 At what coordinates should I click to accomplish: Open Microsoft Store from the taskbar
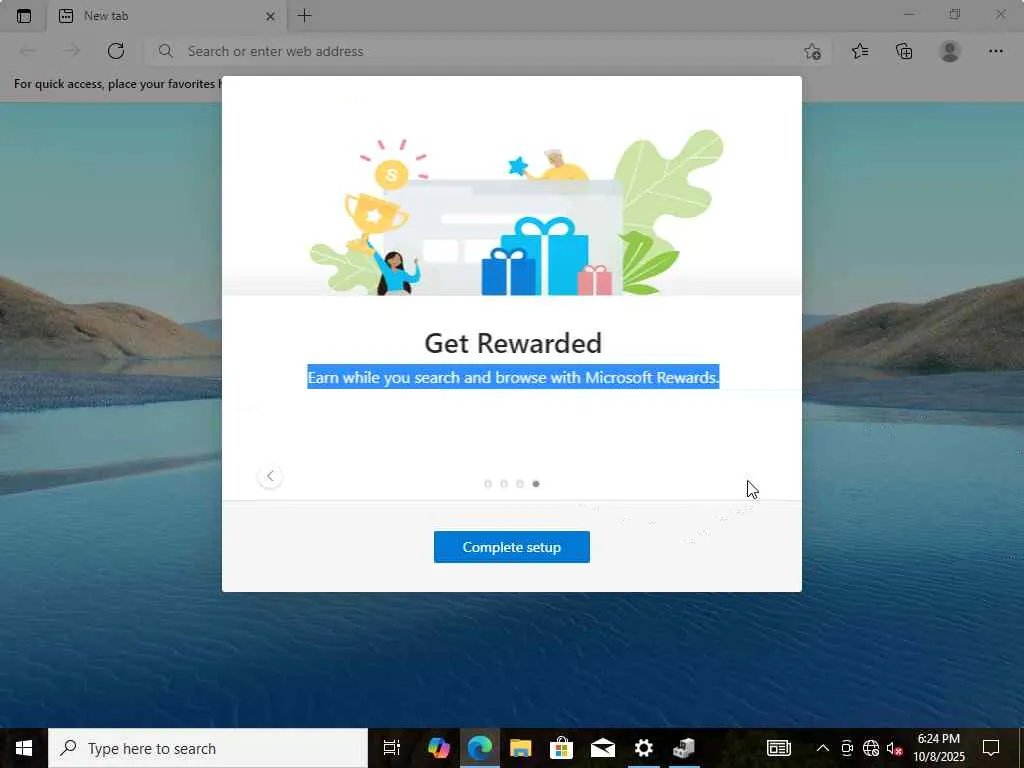click(561, 748)
